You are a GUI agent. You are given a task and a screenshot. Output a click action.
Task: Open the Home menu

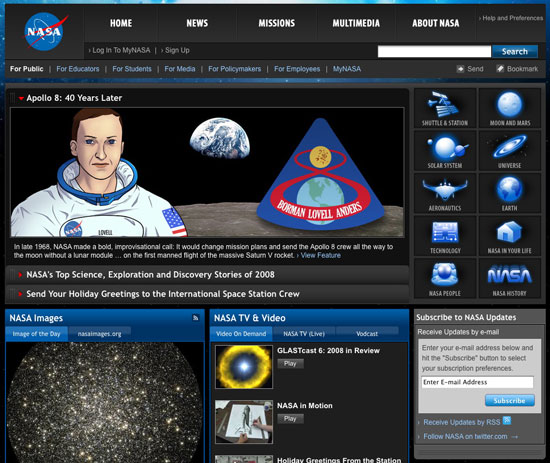coord(121,24)
